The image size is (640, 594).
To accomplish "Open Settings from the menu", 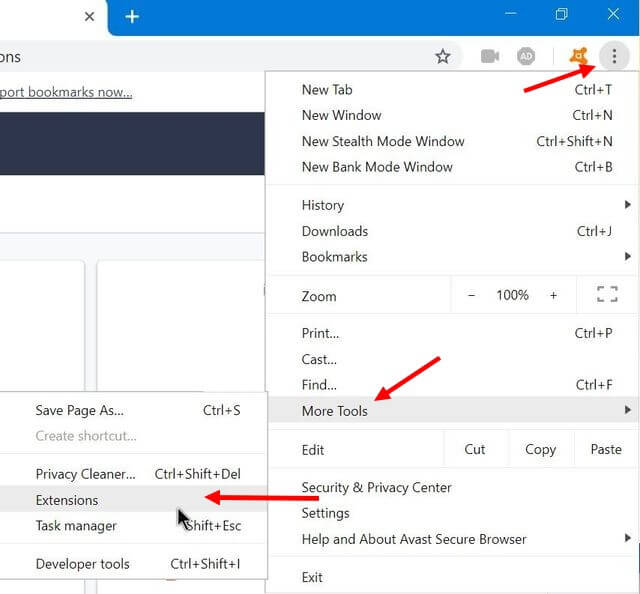I will pos(451,513).
